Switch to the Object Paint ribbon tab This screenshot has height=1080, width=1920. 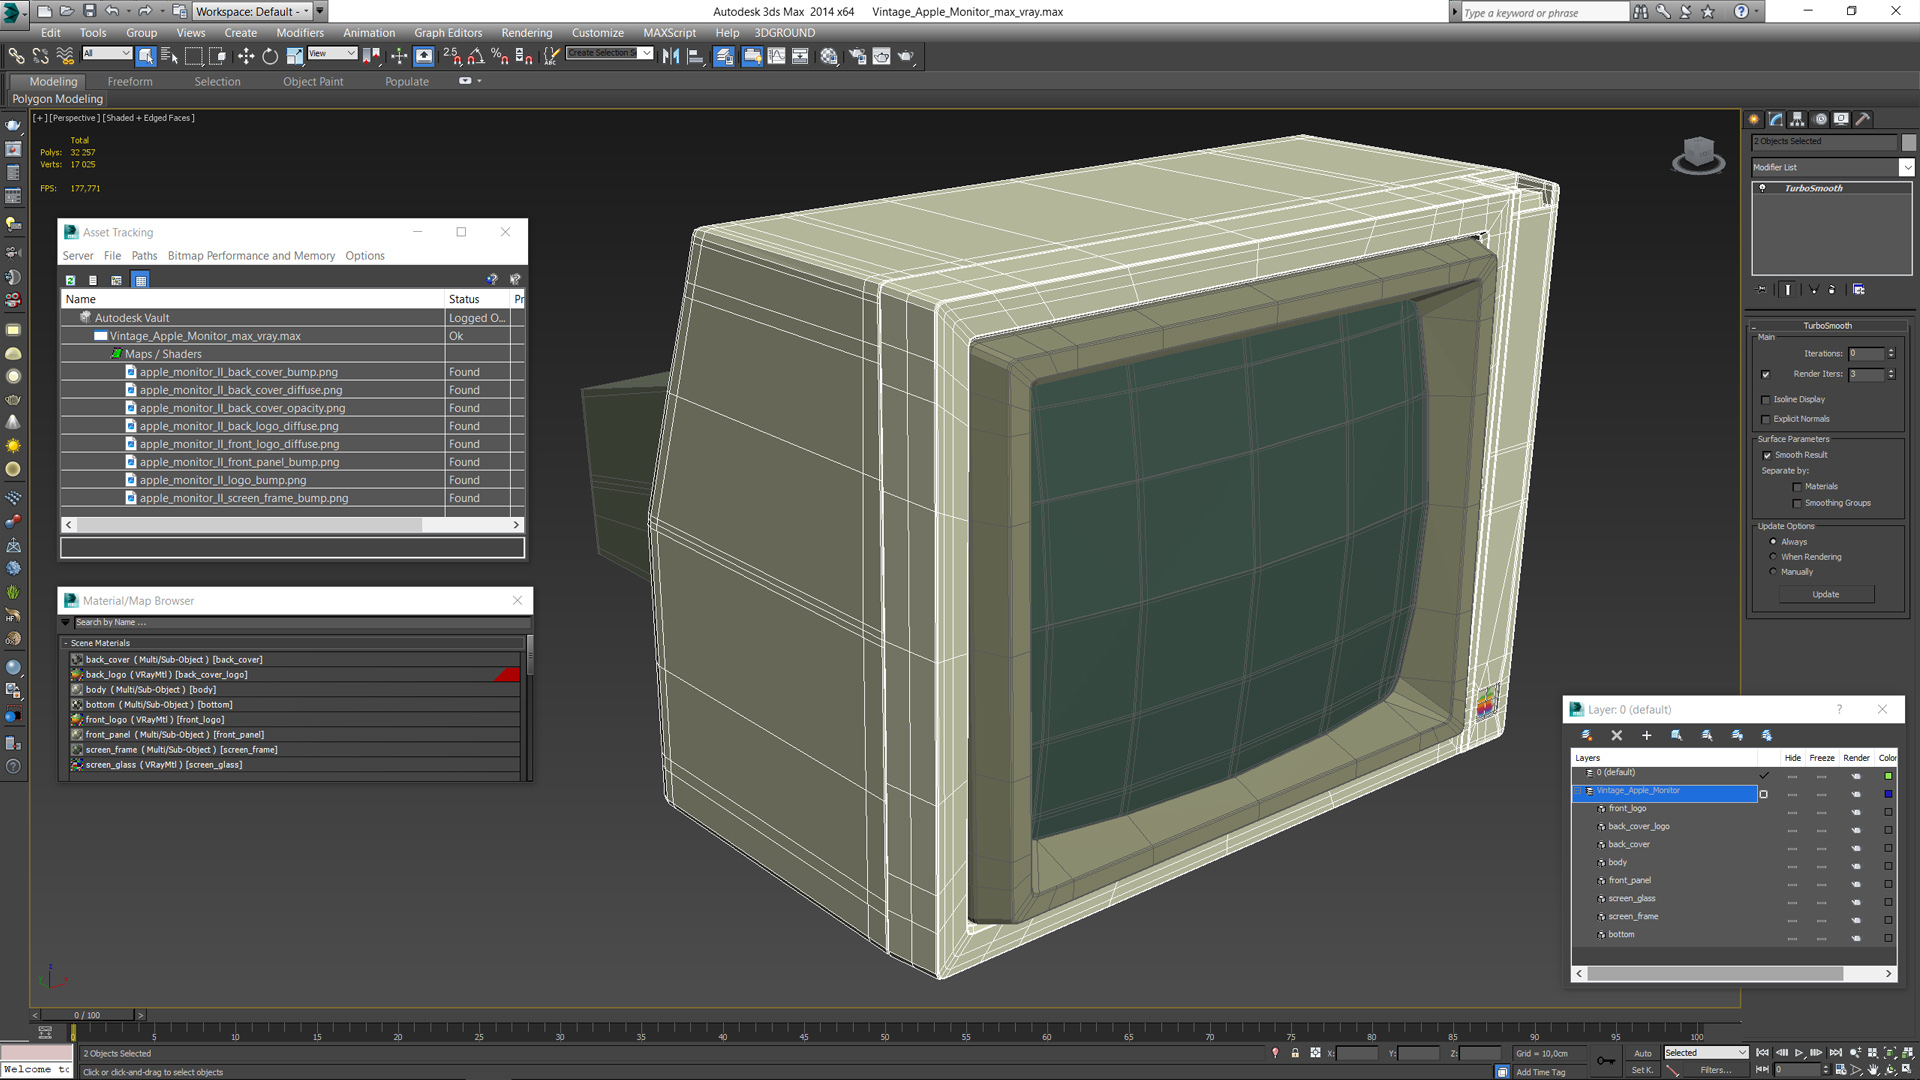[x=313, y=82]
